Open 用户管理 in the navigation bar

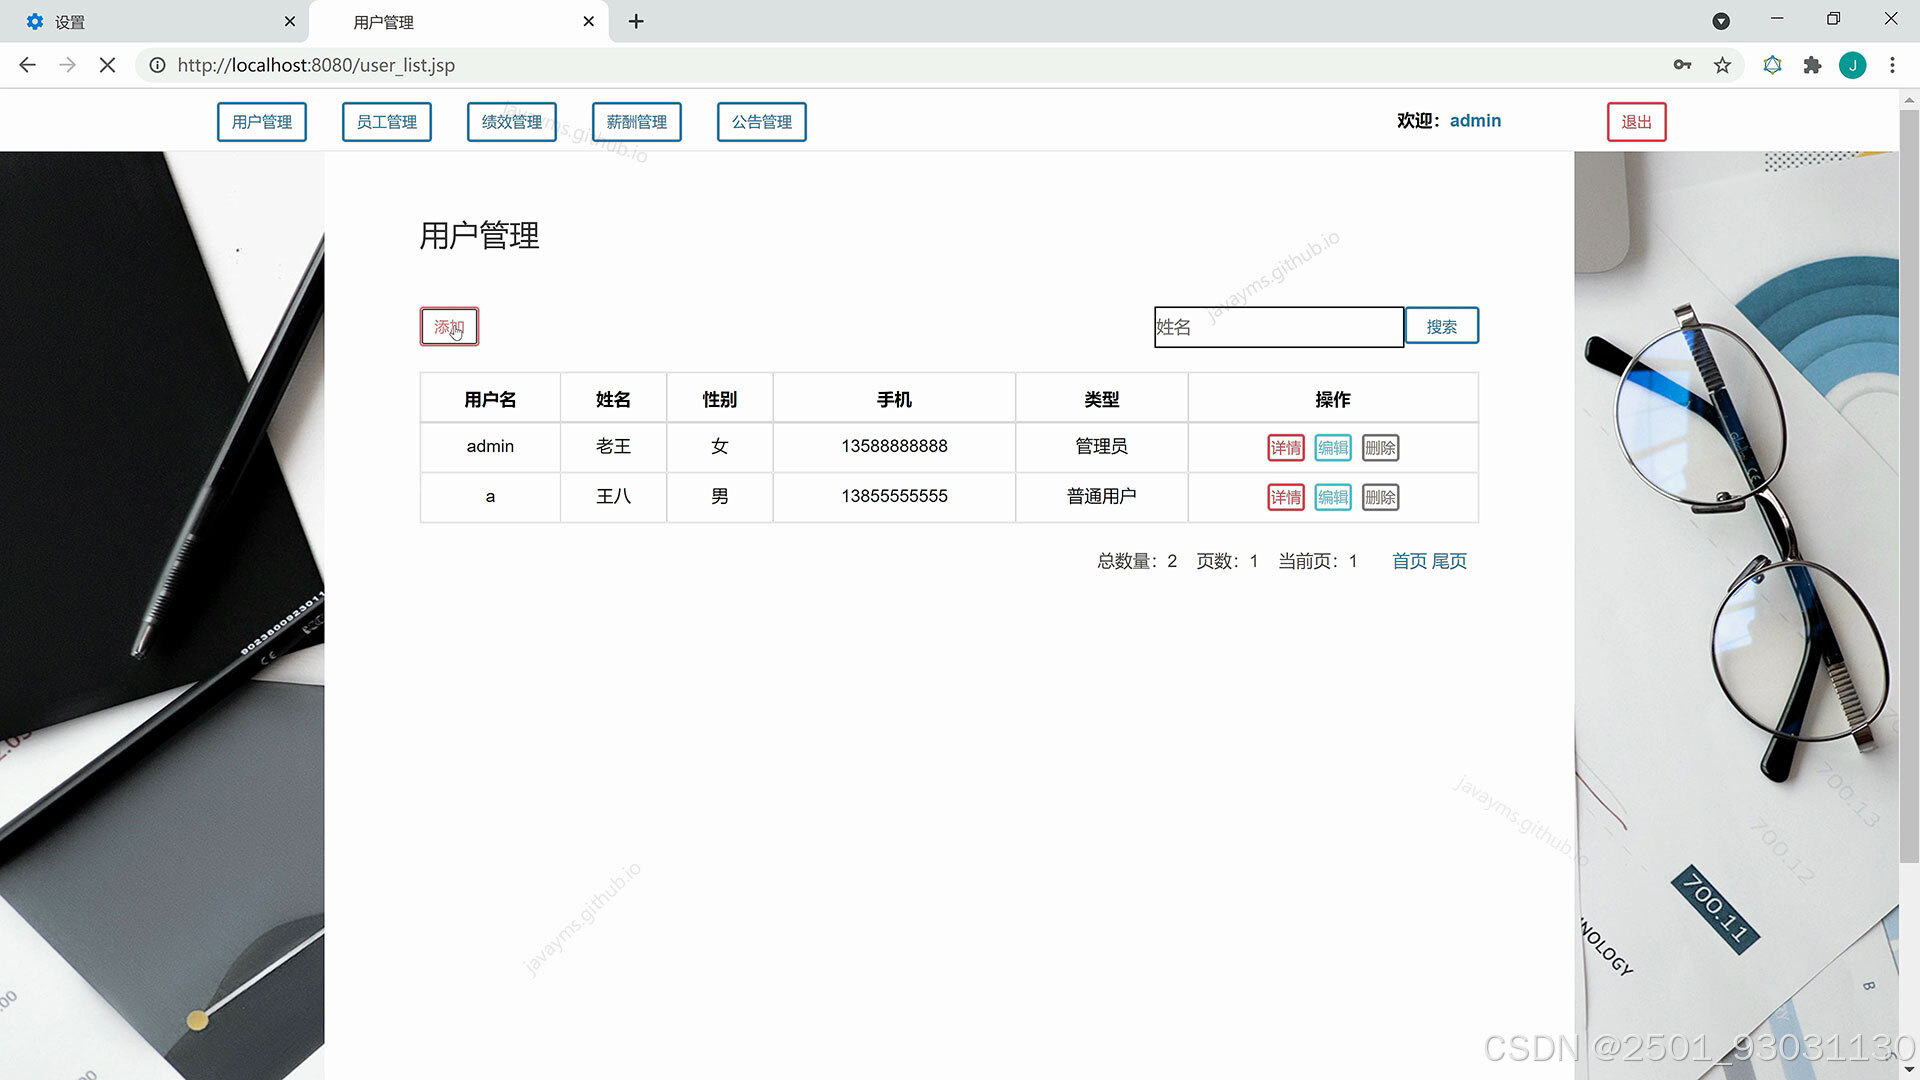click(x=262, y=122)
